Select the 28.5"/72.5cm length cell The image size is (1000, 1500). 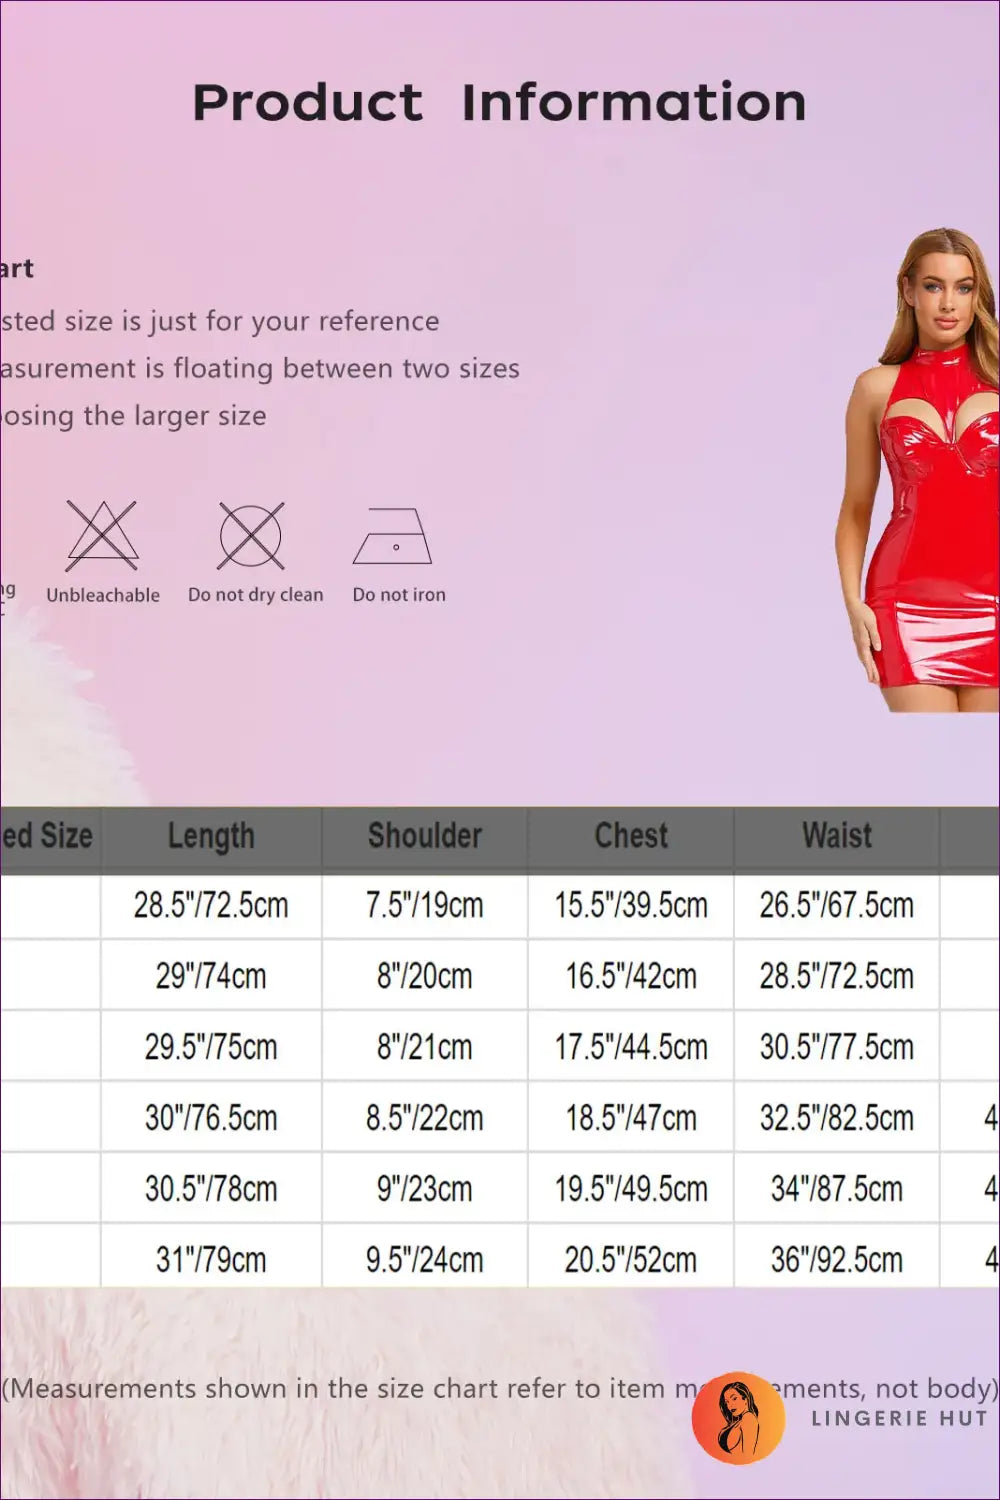(211, 906)
